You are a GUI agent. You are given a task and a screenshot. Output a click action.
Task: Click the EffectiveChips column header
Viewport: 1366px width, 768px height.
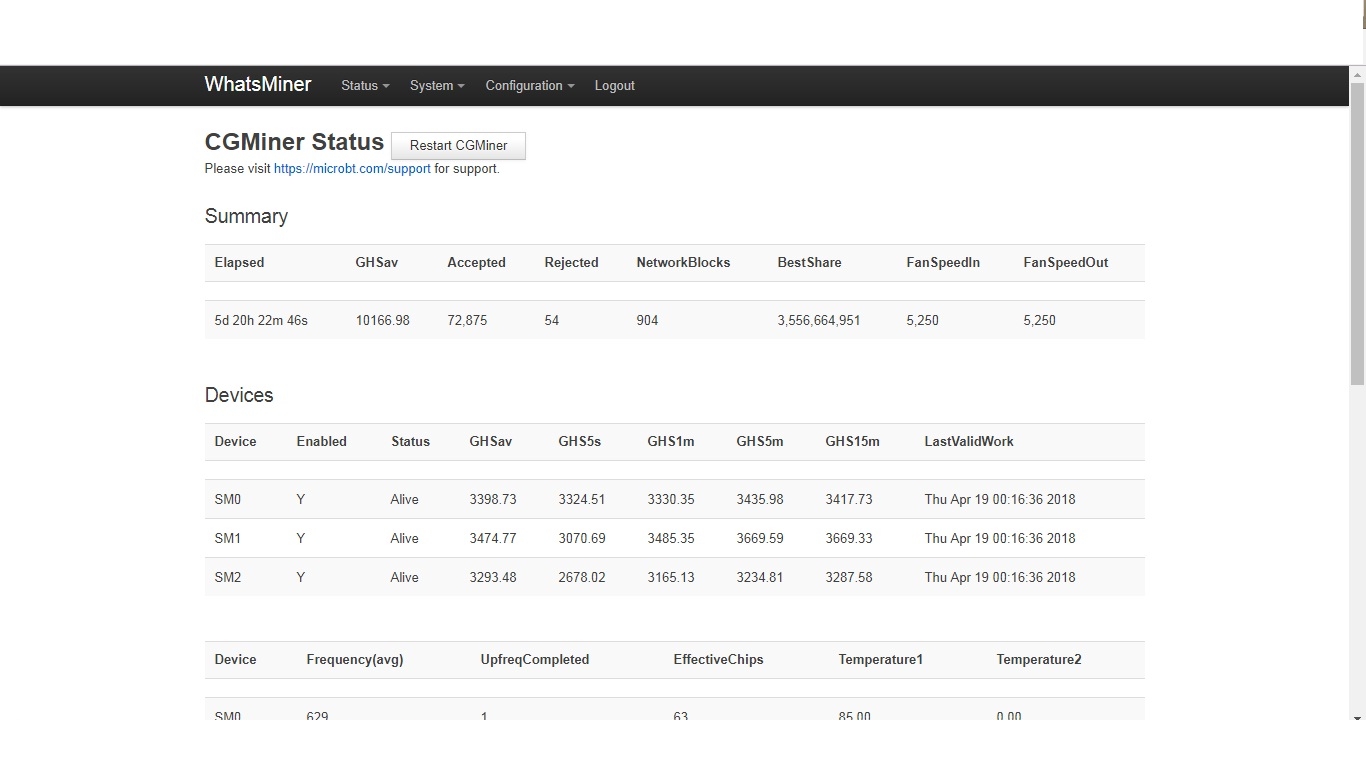coord(718,660)
